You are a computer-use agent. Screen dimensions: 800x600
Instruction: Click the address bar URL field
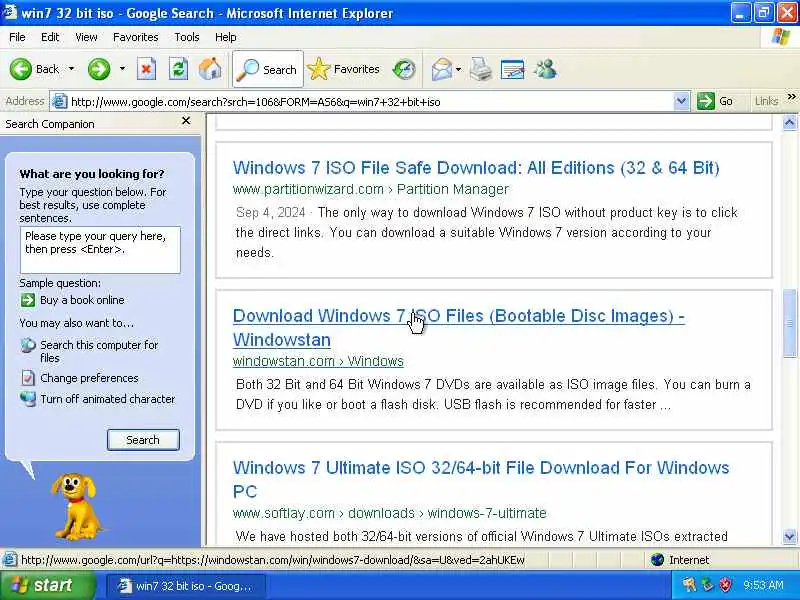[x=370, y=102]
